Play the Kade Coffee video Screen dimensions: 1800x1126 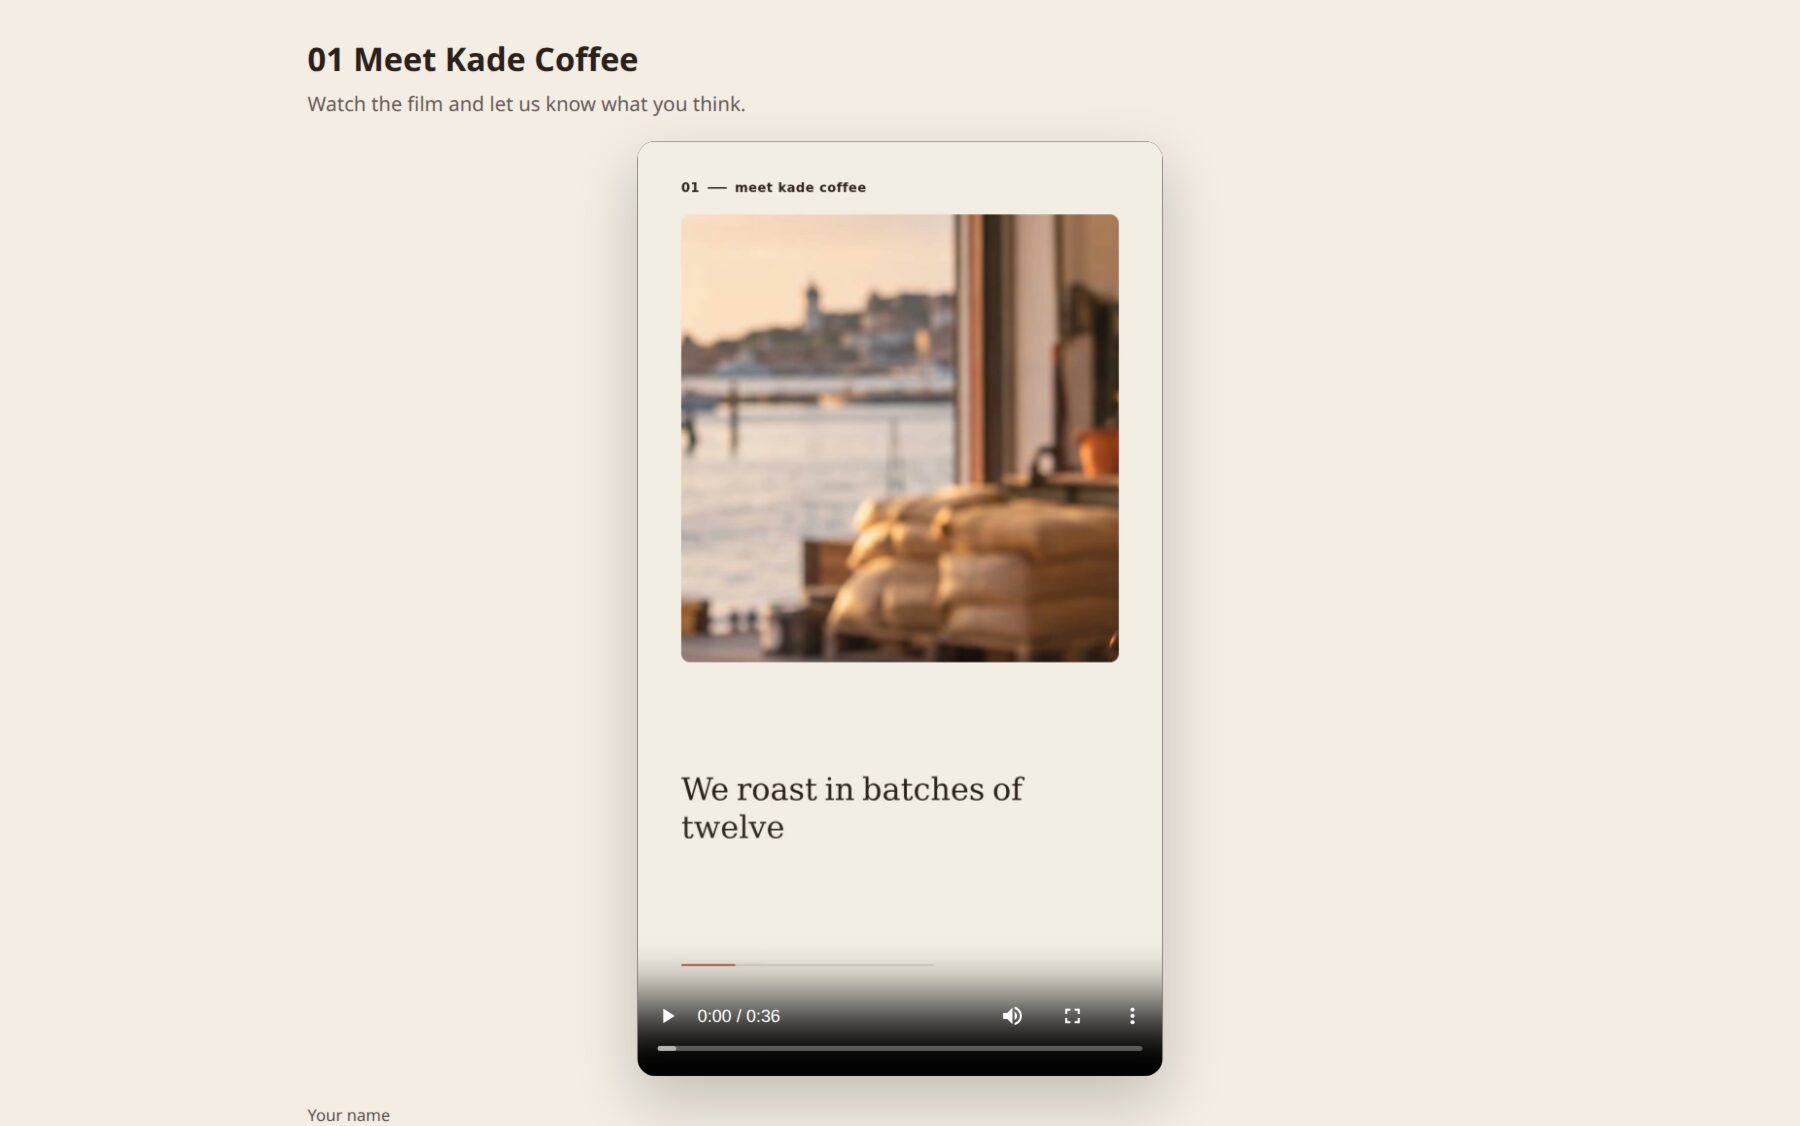click(x=668, y=1016)
